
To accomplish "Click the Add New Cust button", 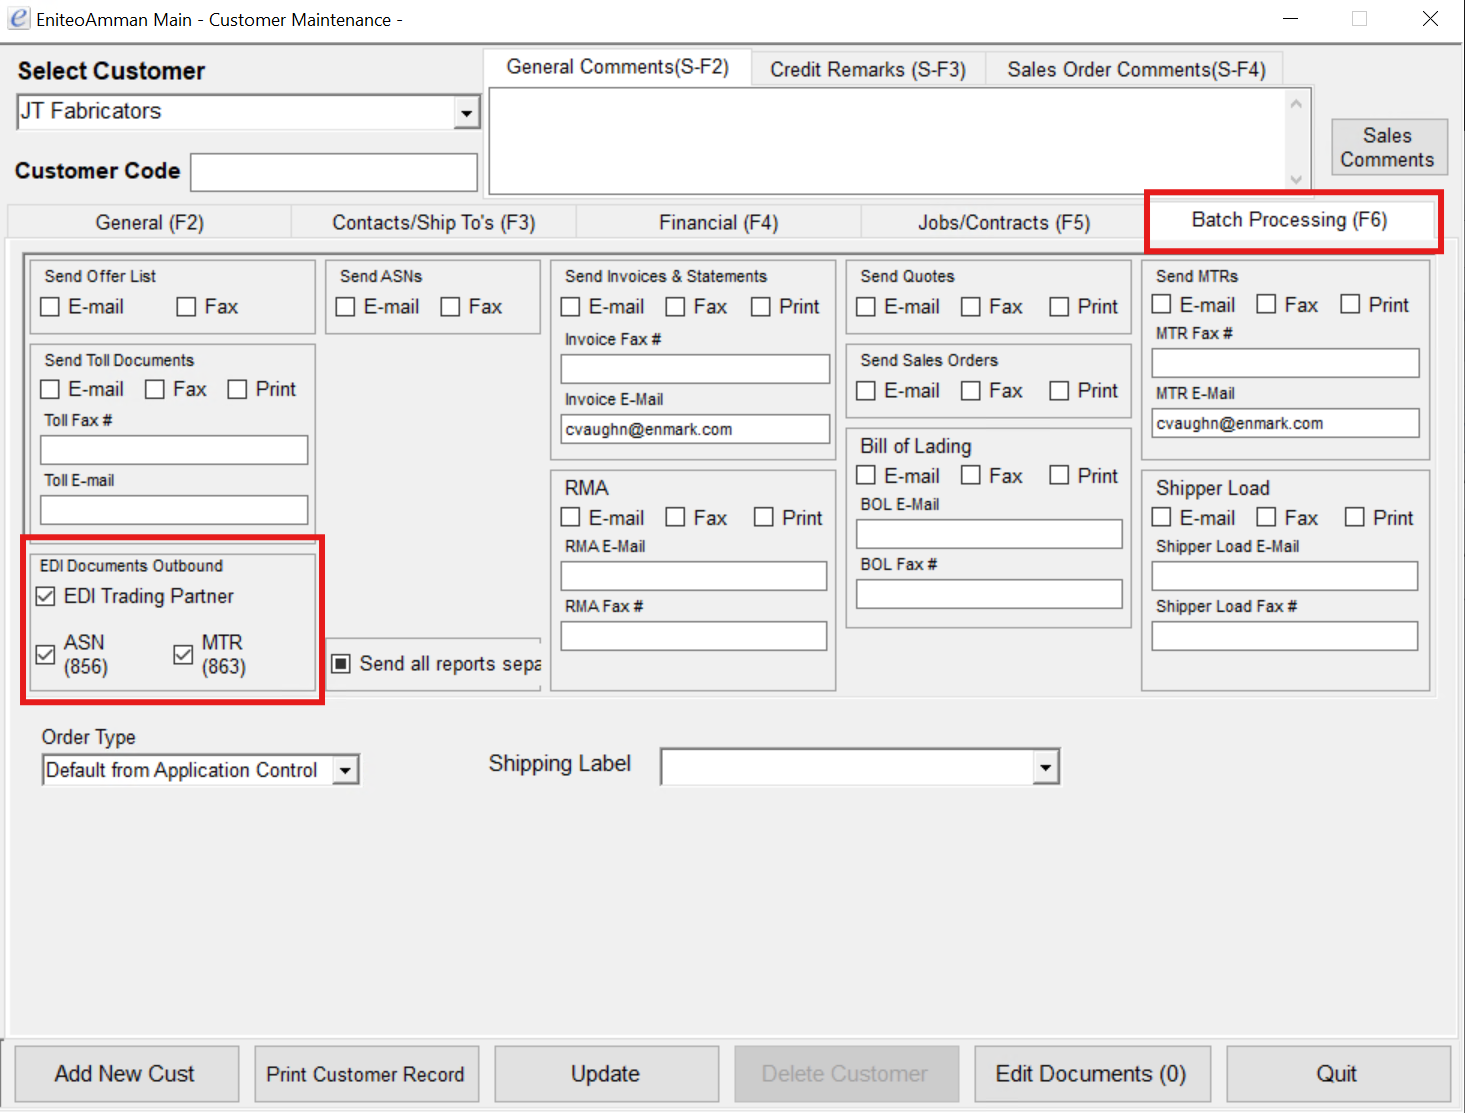I will 126,1074.
